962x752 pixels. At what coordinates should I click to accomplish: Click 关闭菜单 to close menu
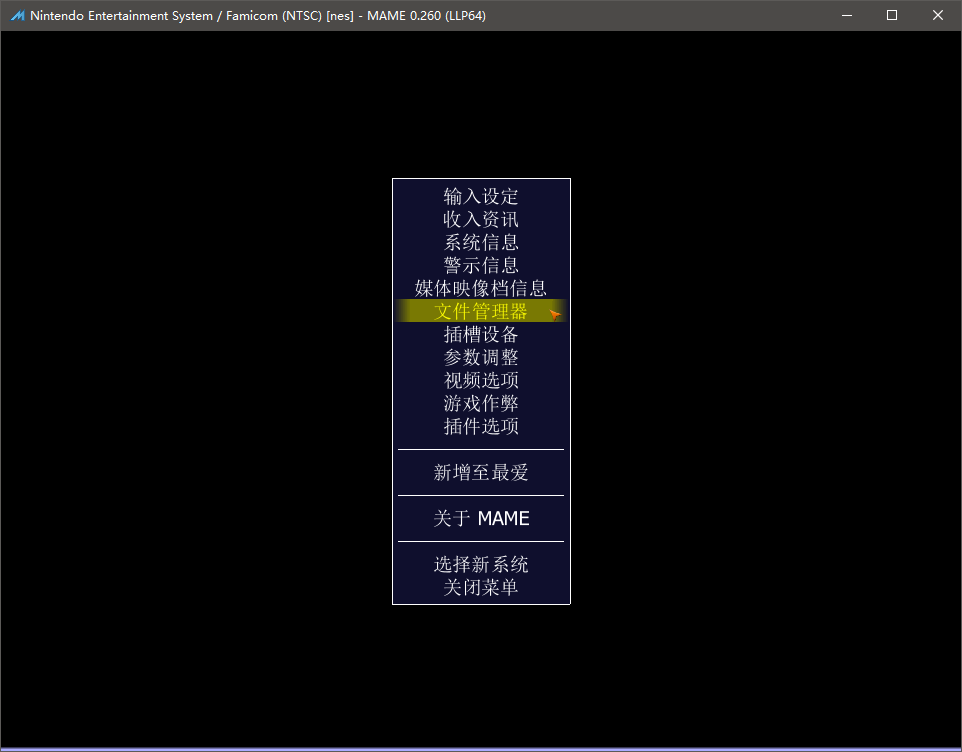click(x=481, y=587)
